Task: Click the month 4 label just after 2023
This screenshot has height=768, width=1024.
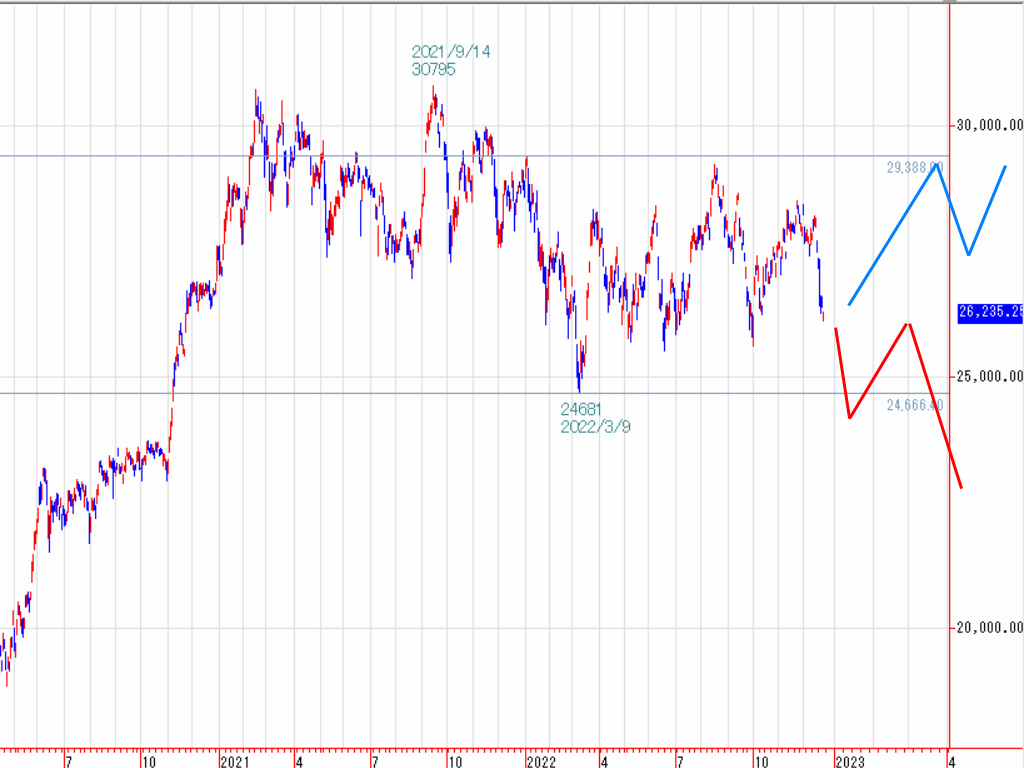Action: click(953, 761)
